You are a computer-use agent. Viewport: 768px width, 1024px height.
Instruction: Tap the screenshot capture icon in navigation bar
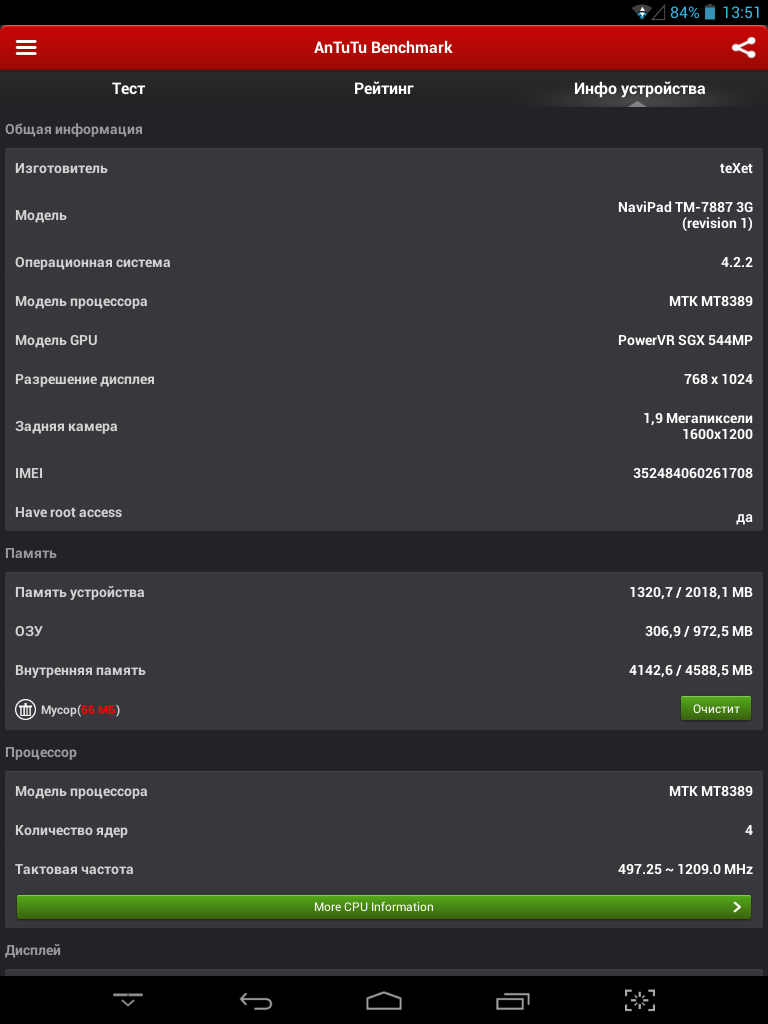coord(640,1000)
